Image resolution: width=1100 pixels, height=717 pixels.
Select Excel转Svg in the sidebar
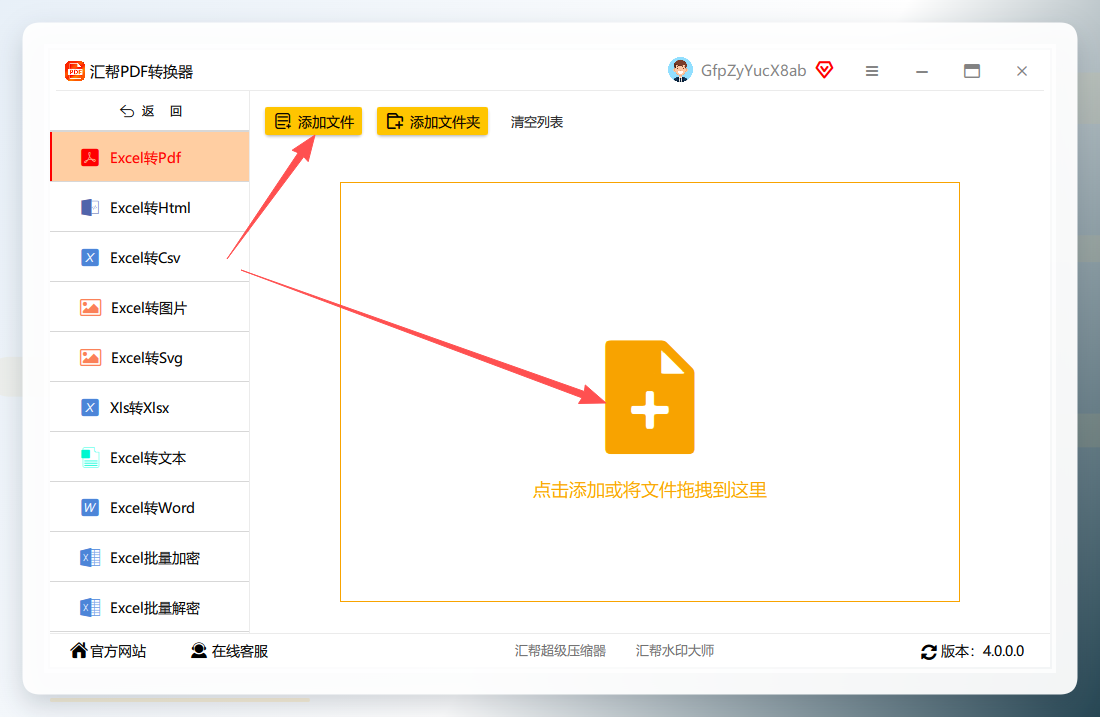click(149, 357)
